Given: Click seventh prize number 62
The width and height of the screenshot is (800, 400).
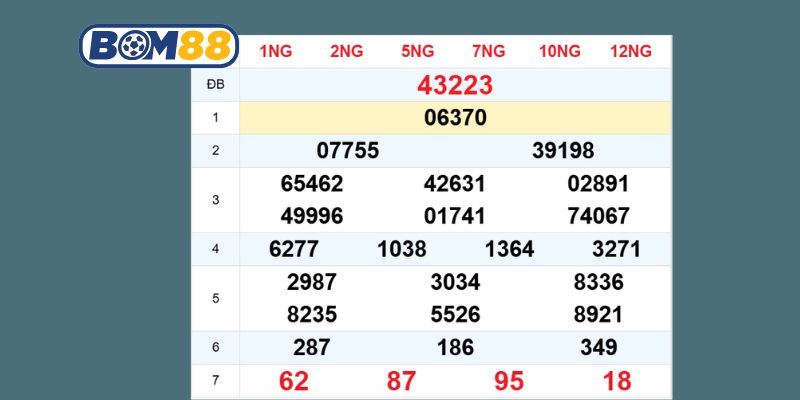Looking at the screenshot, I should click(x=294, y=382).
